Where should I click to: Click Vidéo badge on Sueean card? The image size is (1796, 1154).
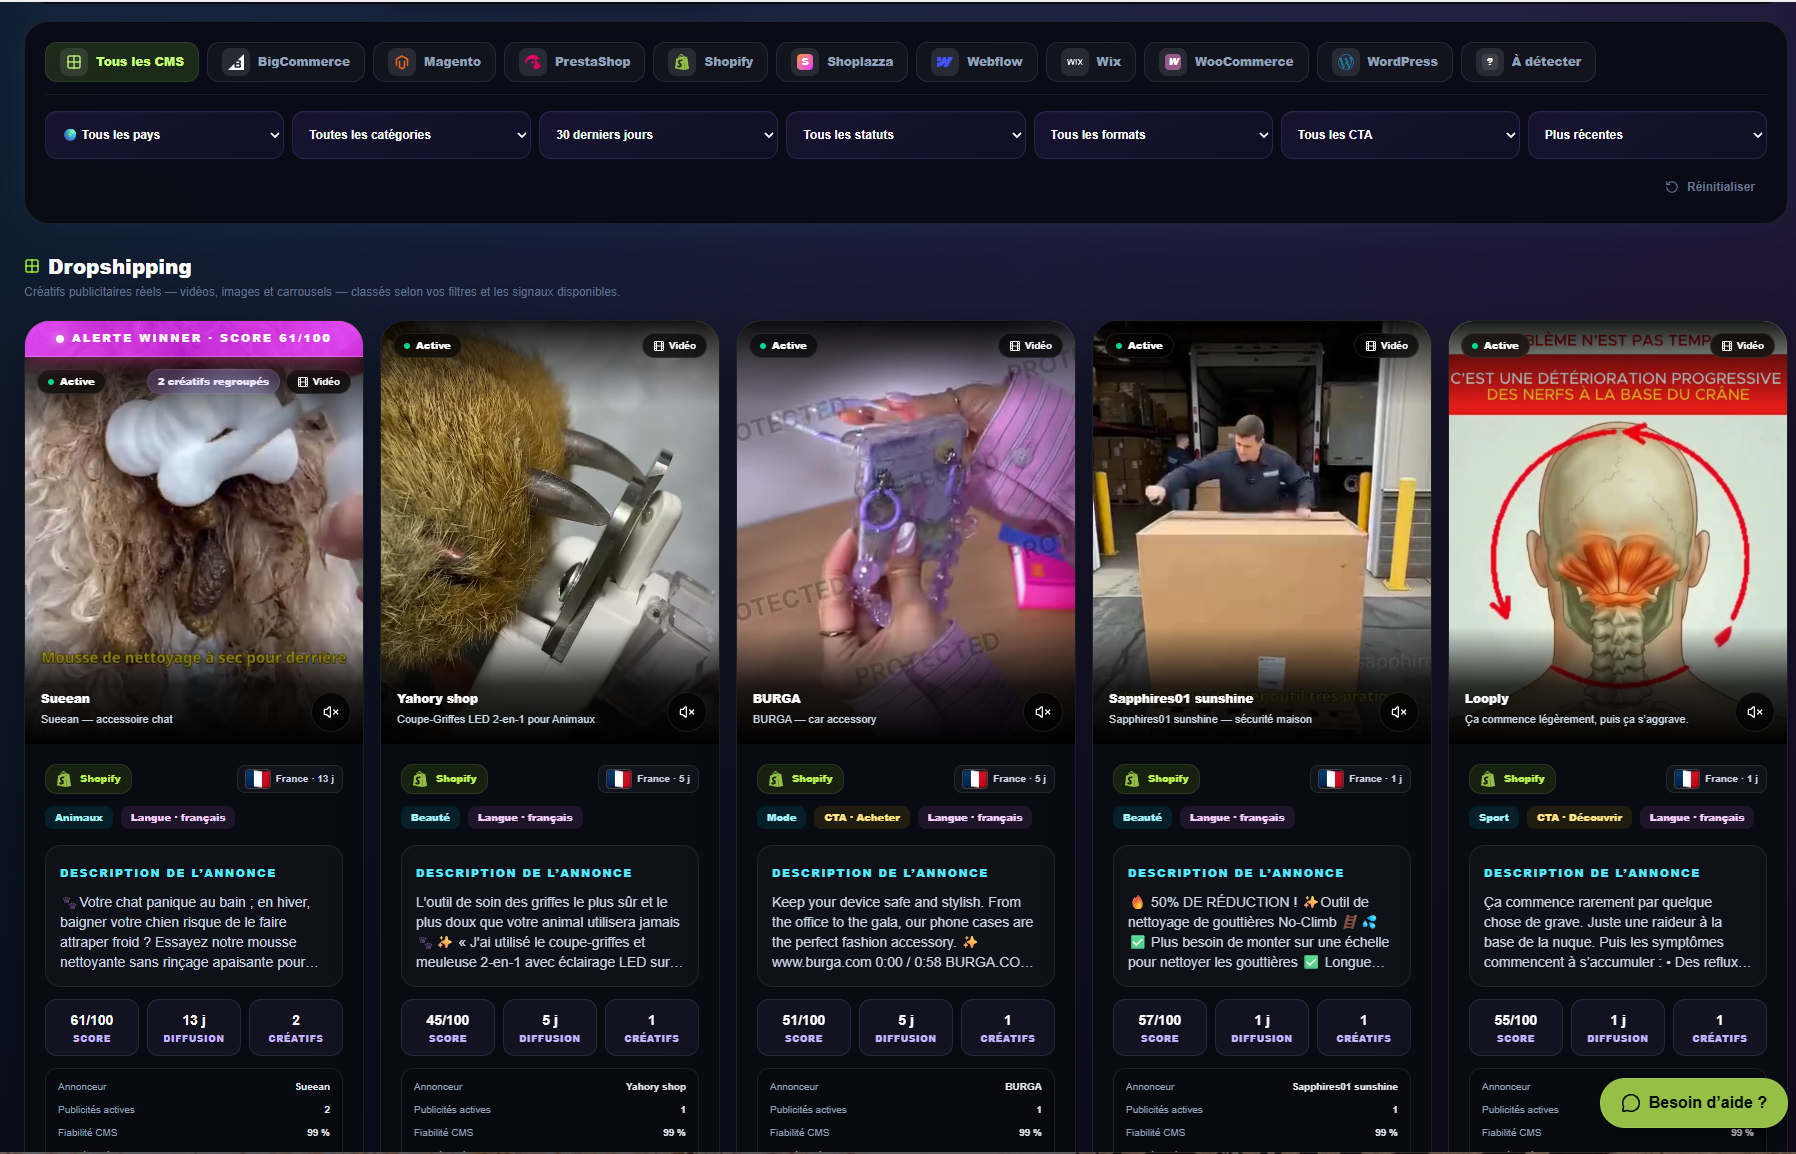319,382
